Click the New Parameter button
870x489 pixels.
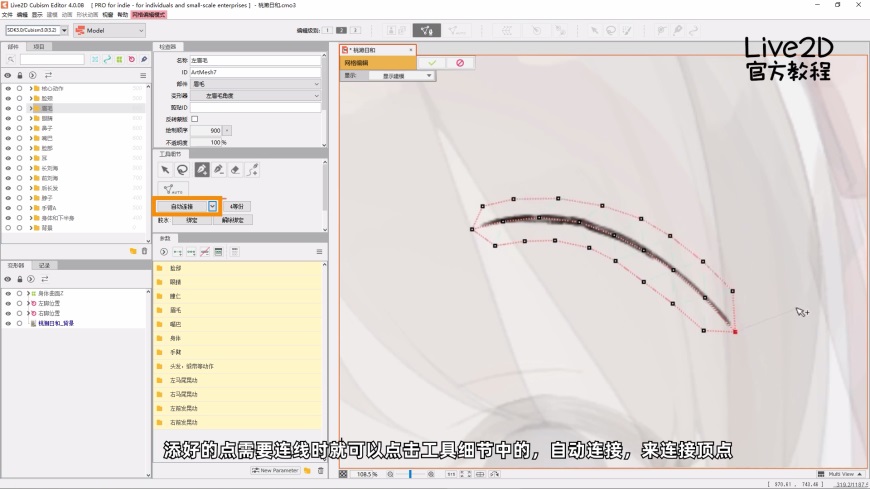275,470
